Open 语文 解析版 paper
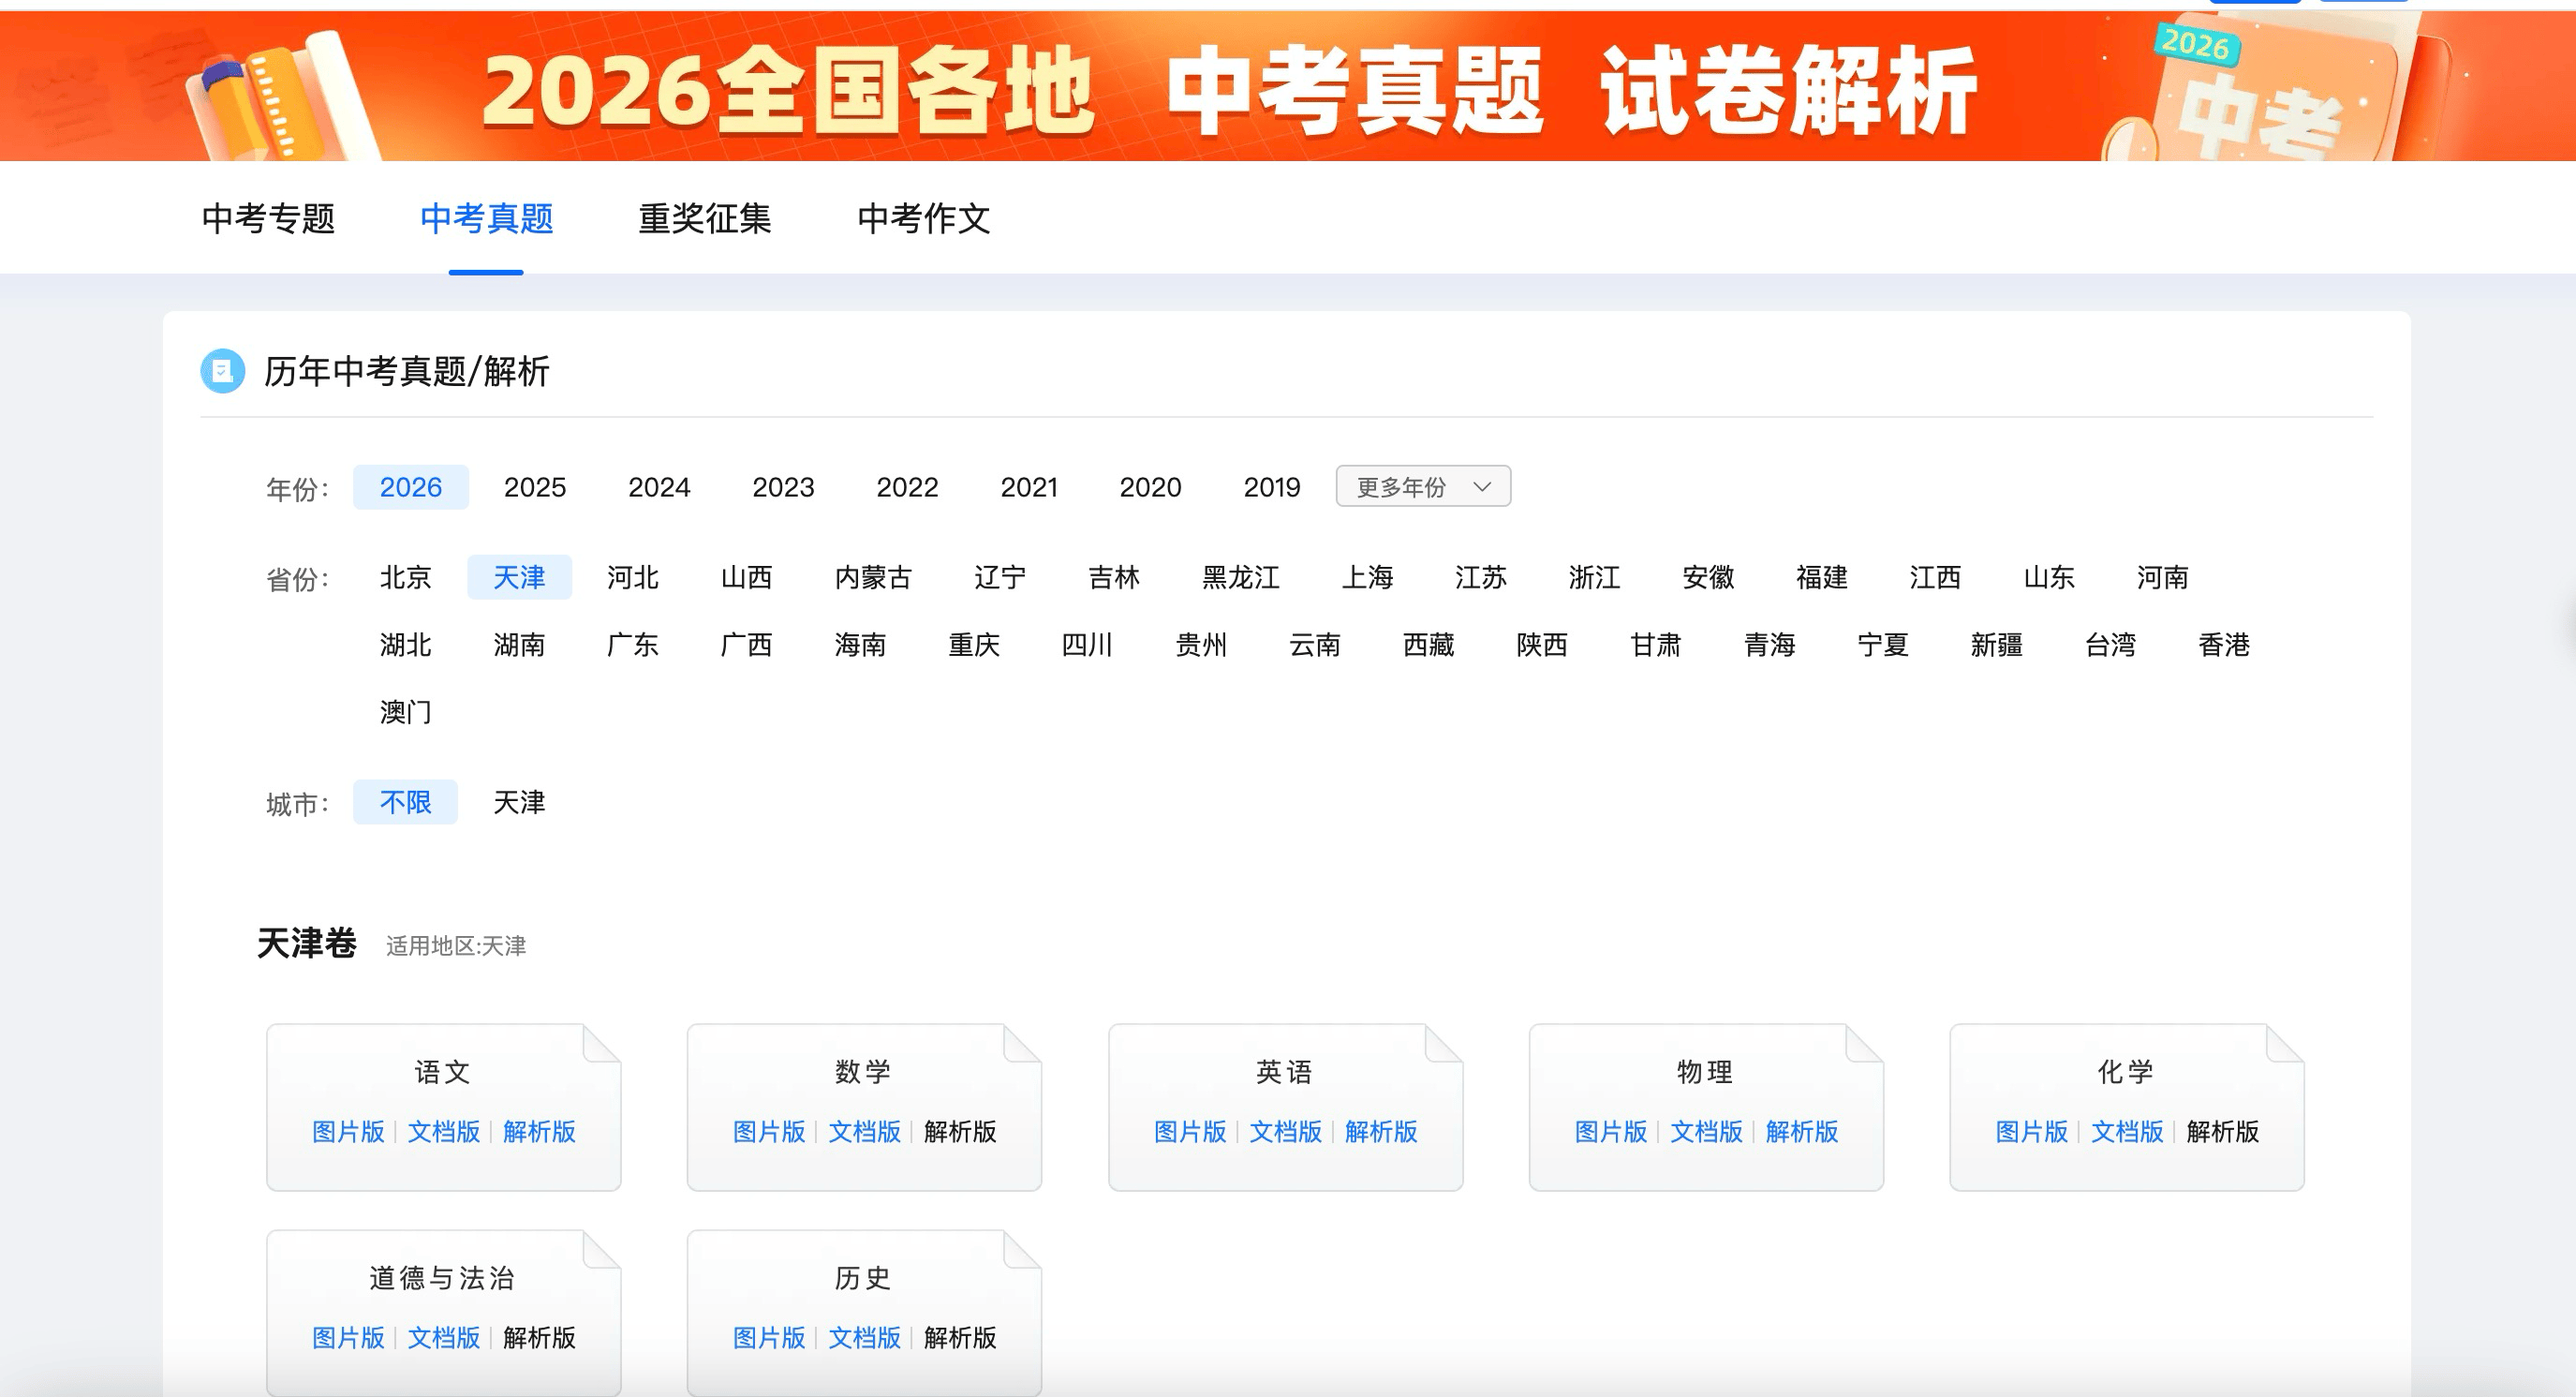 pyautogui.click(x=539, y=1132)
